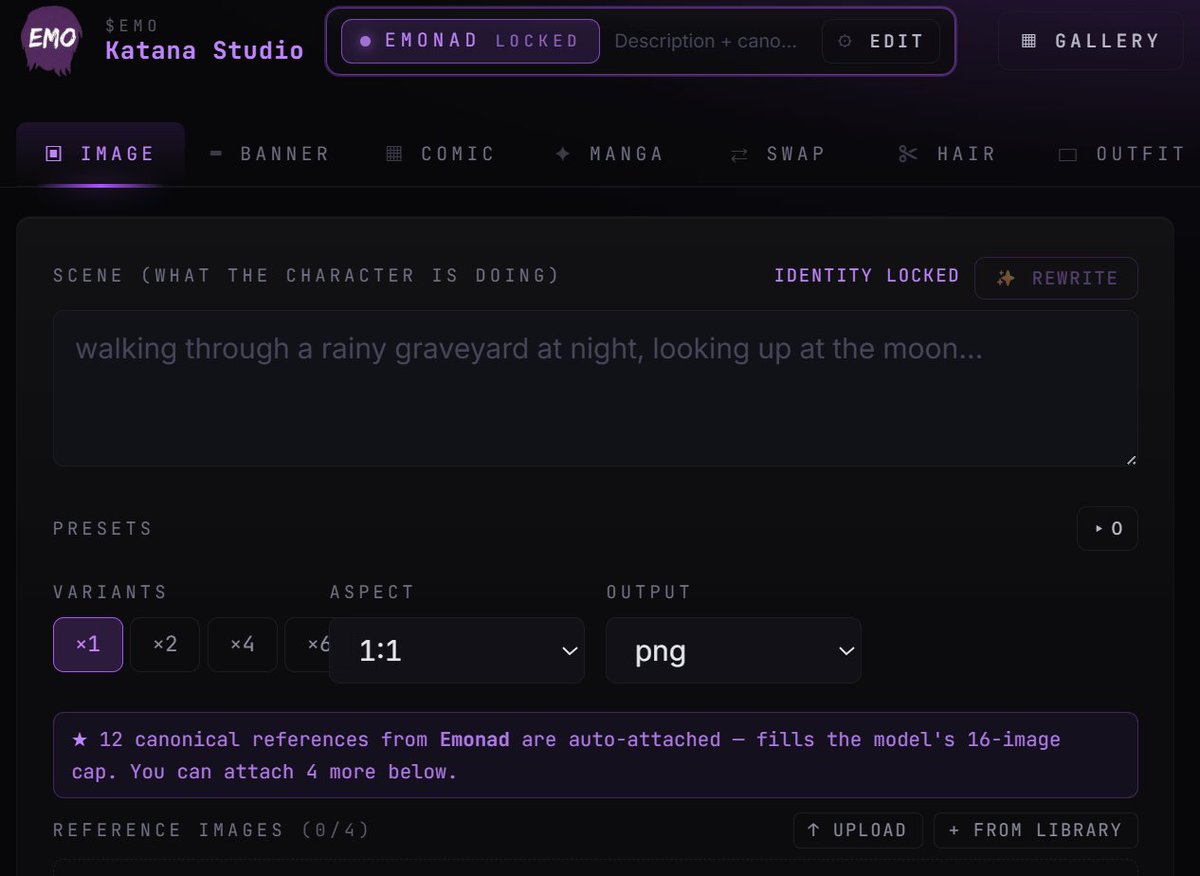Viewport: 1200px width, 876px height.
Task: Switch to the BANNER tab
Action: 270,154
